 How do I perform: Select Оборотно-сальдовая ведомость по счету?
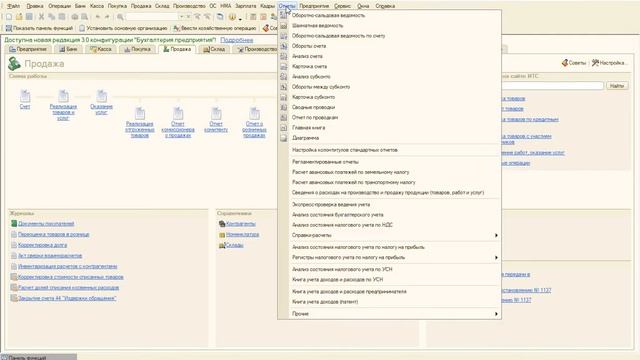(338, 36)
